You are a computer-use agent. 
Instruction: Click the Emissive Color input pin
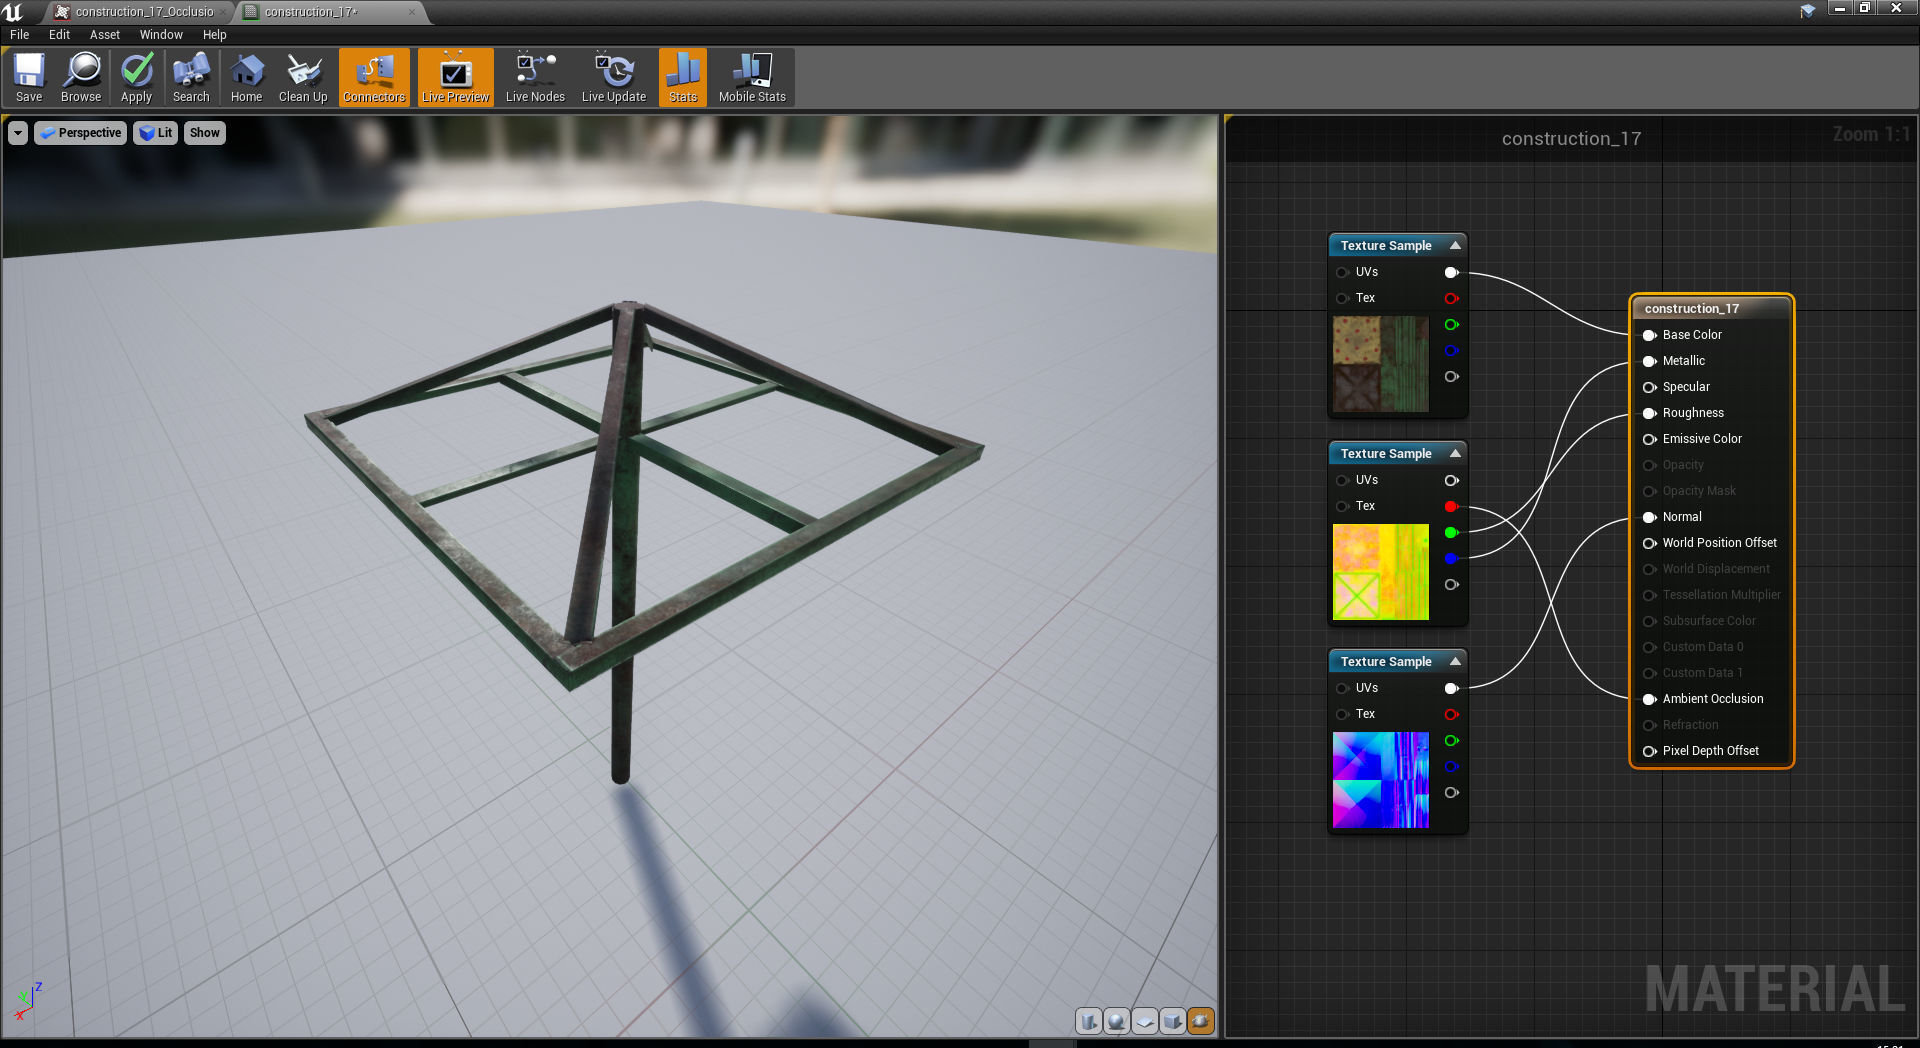click(1650, 439)
